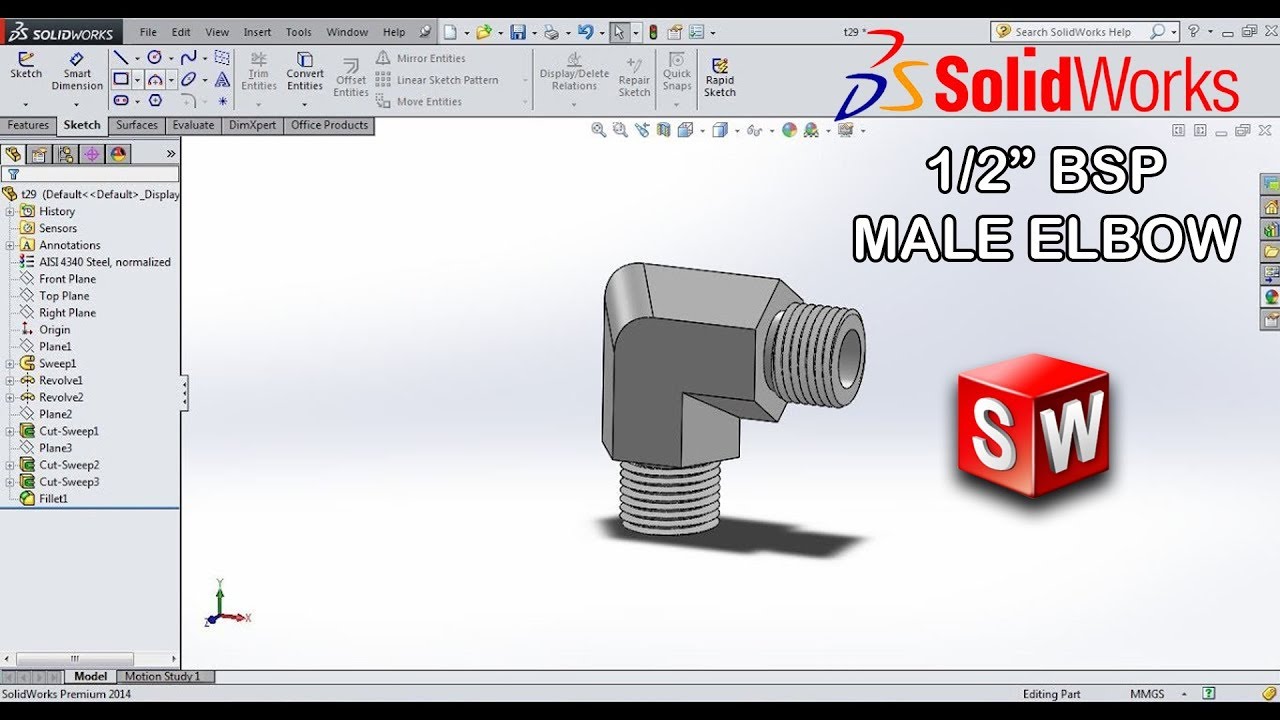Click Zoom to Area icon

(x=620, y=130)
